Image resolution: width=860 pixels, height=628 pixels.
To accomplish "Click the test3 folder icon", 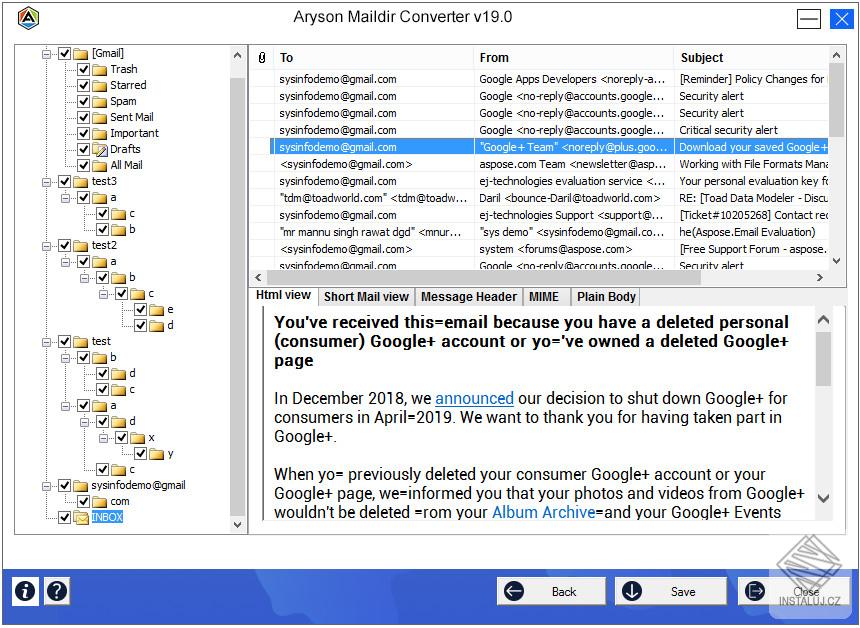I will click(x=81, y=182).
